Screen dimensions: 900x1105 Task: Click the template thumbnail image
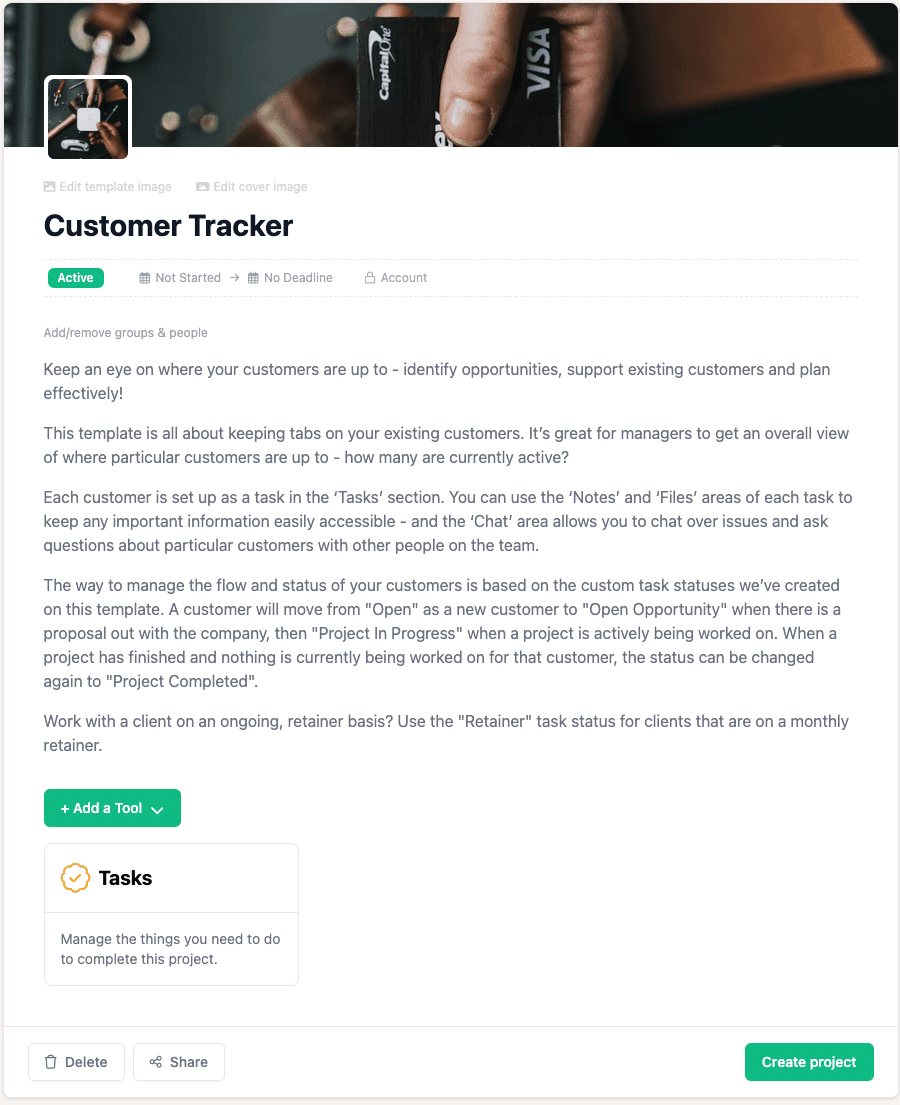(87, 117)
